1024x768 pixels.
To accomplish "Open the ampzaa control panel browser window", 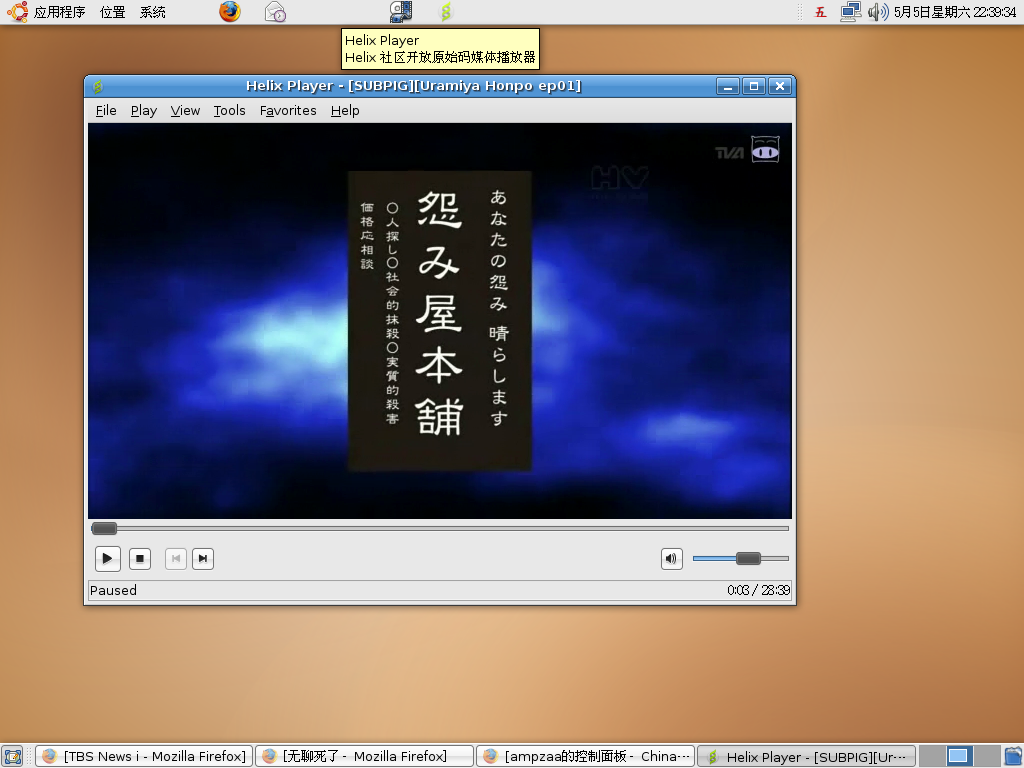I will [x=585, y=756].
